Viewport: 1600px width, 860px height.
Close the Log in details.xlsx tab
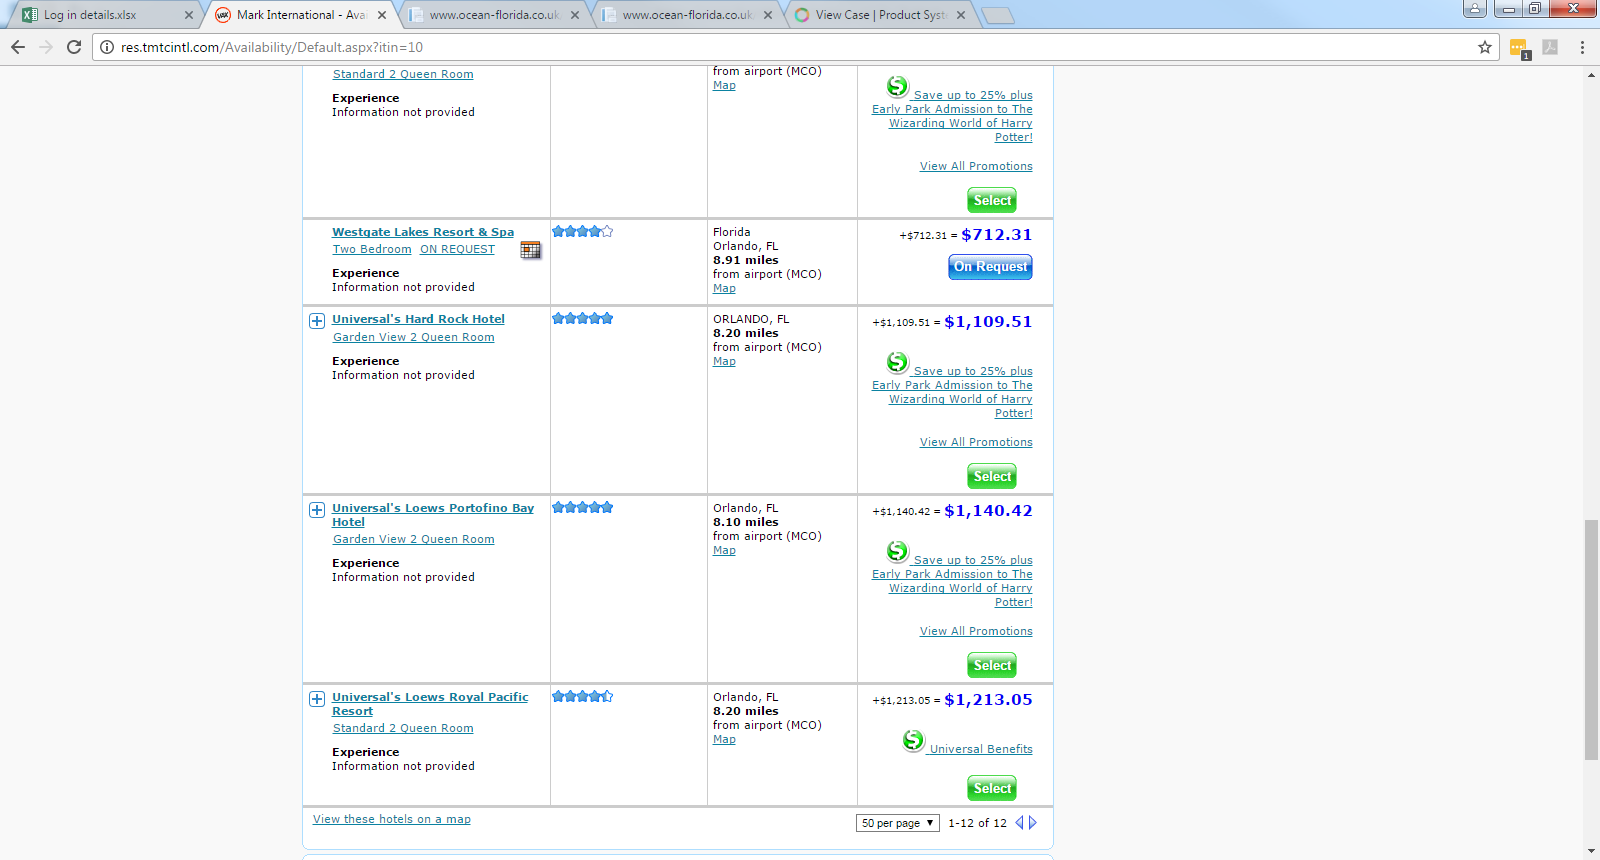[x=189, y=15]
